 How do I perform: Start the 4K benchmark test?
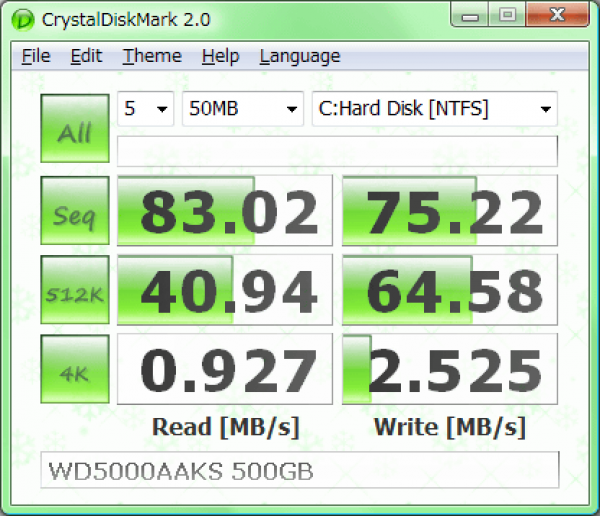click(x=75, y=369)
